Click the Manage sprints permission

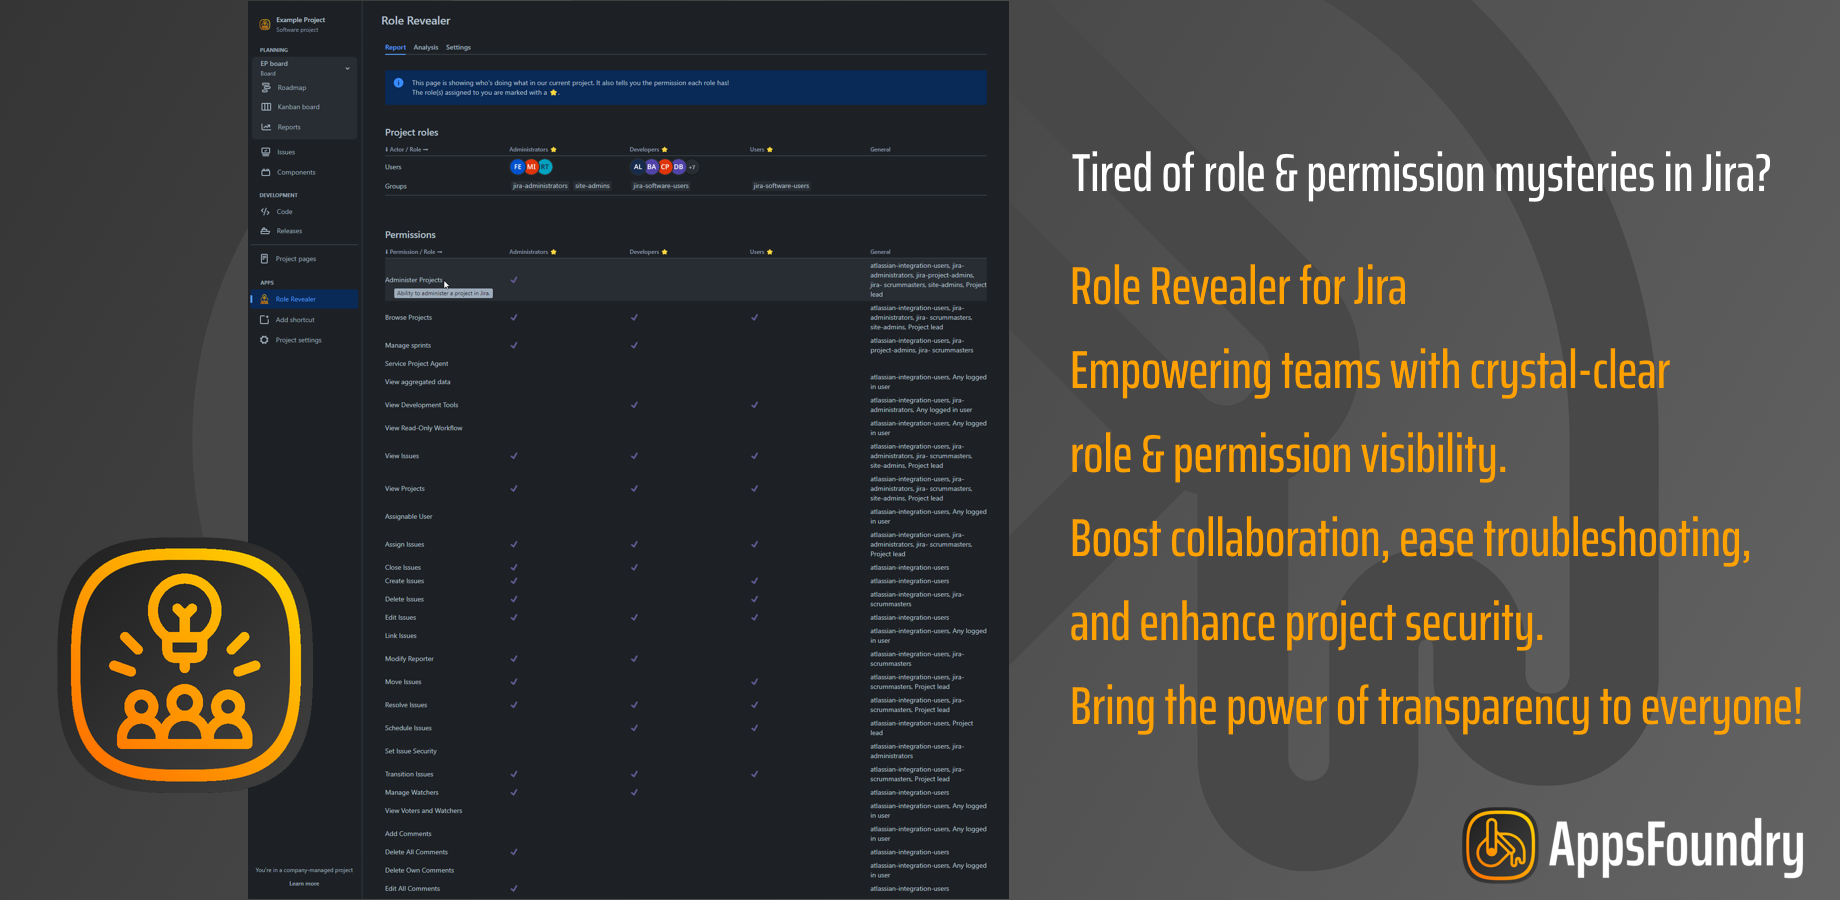tap(408, 345)
